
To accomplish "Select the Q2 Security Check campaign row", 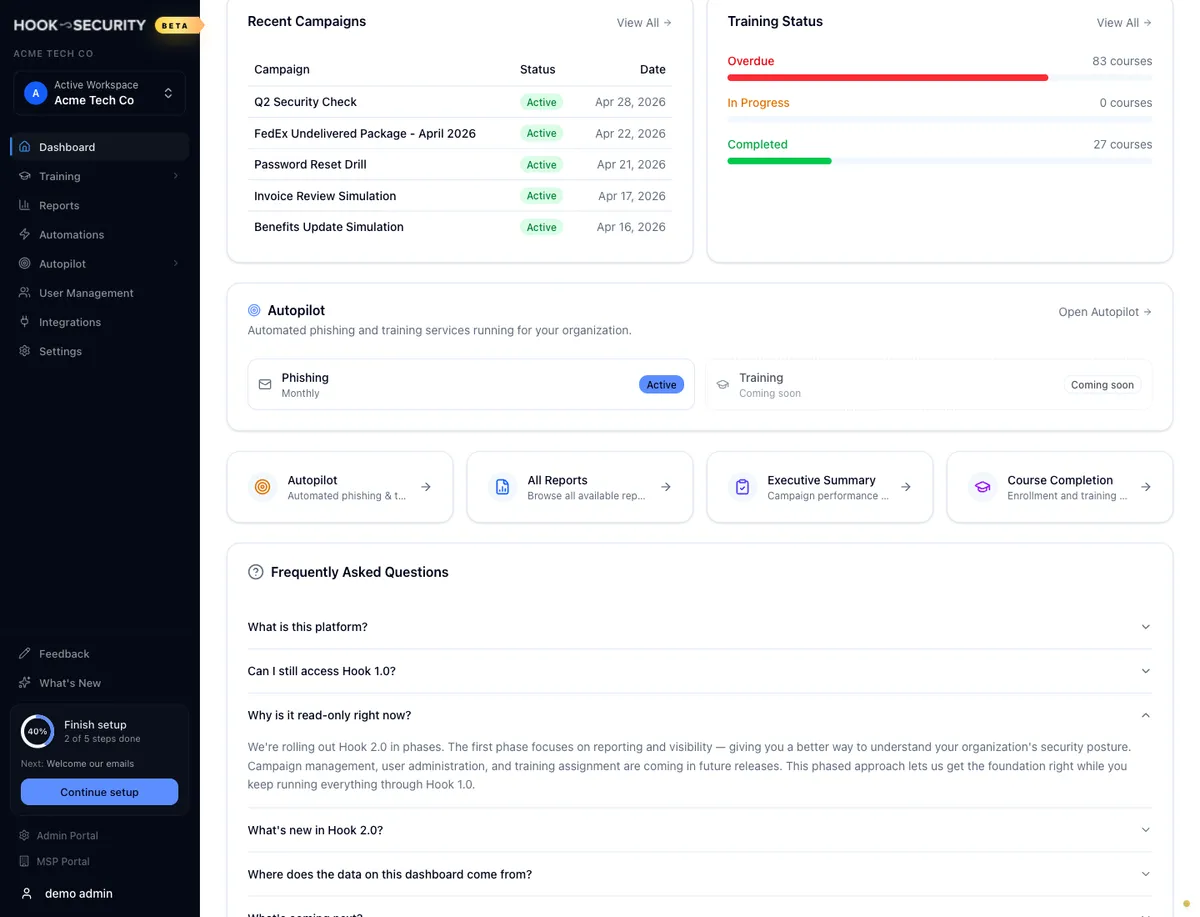I will coord(460,102).
